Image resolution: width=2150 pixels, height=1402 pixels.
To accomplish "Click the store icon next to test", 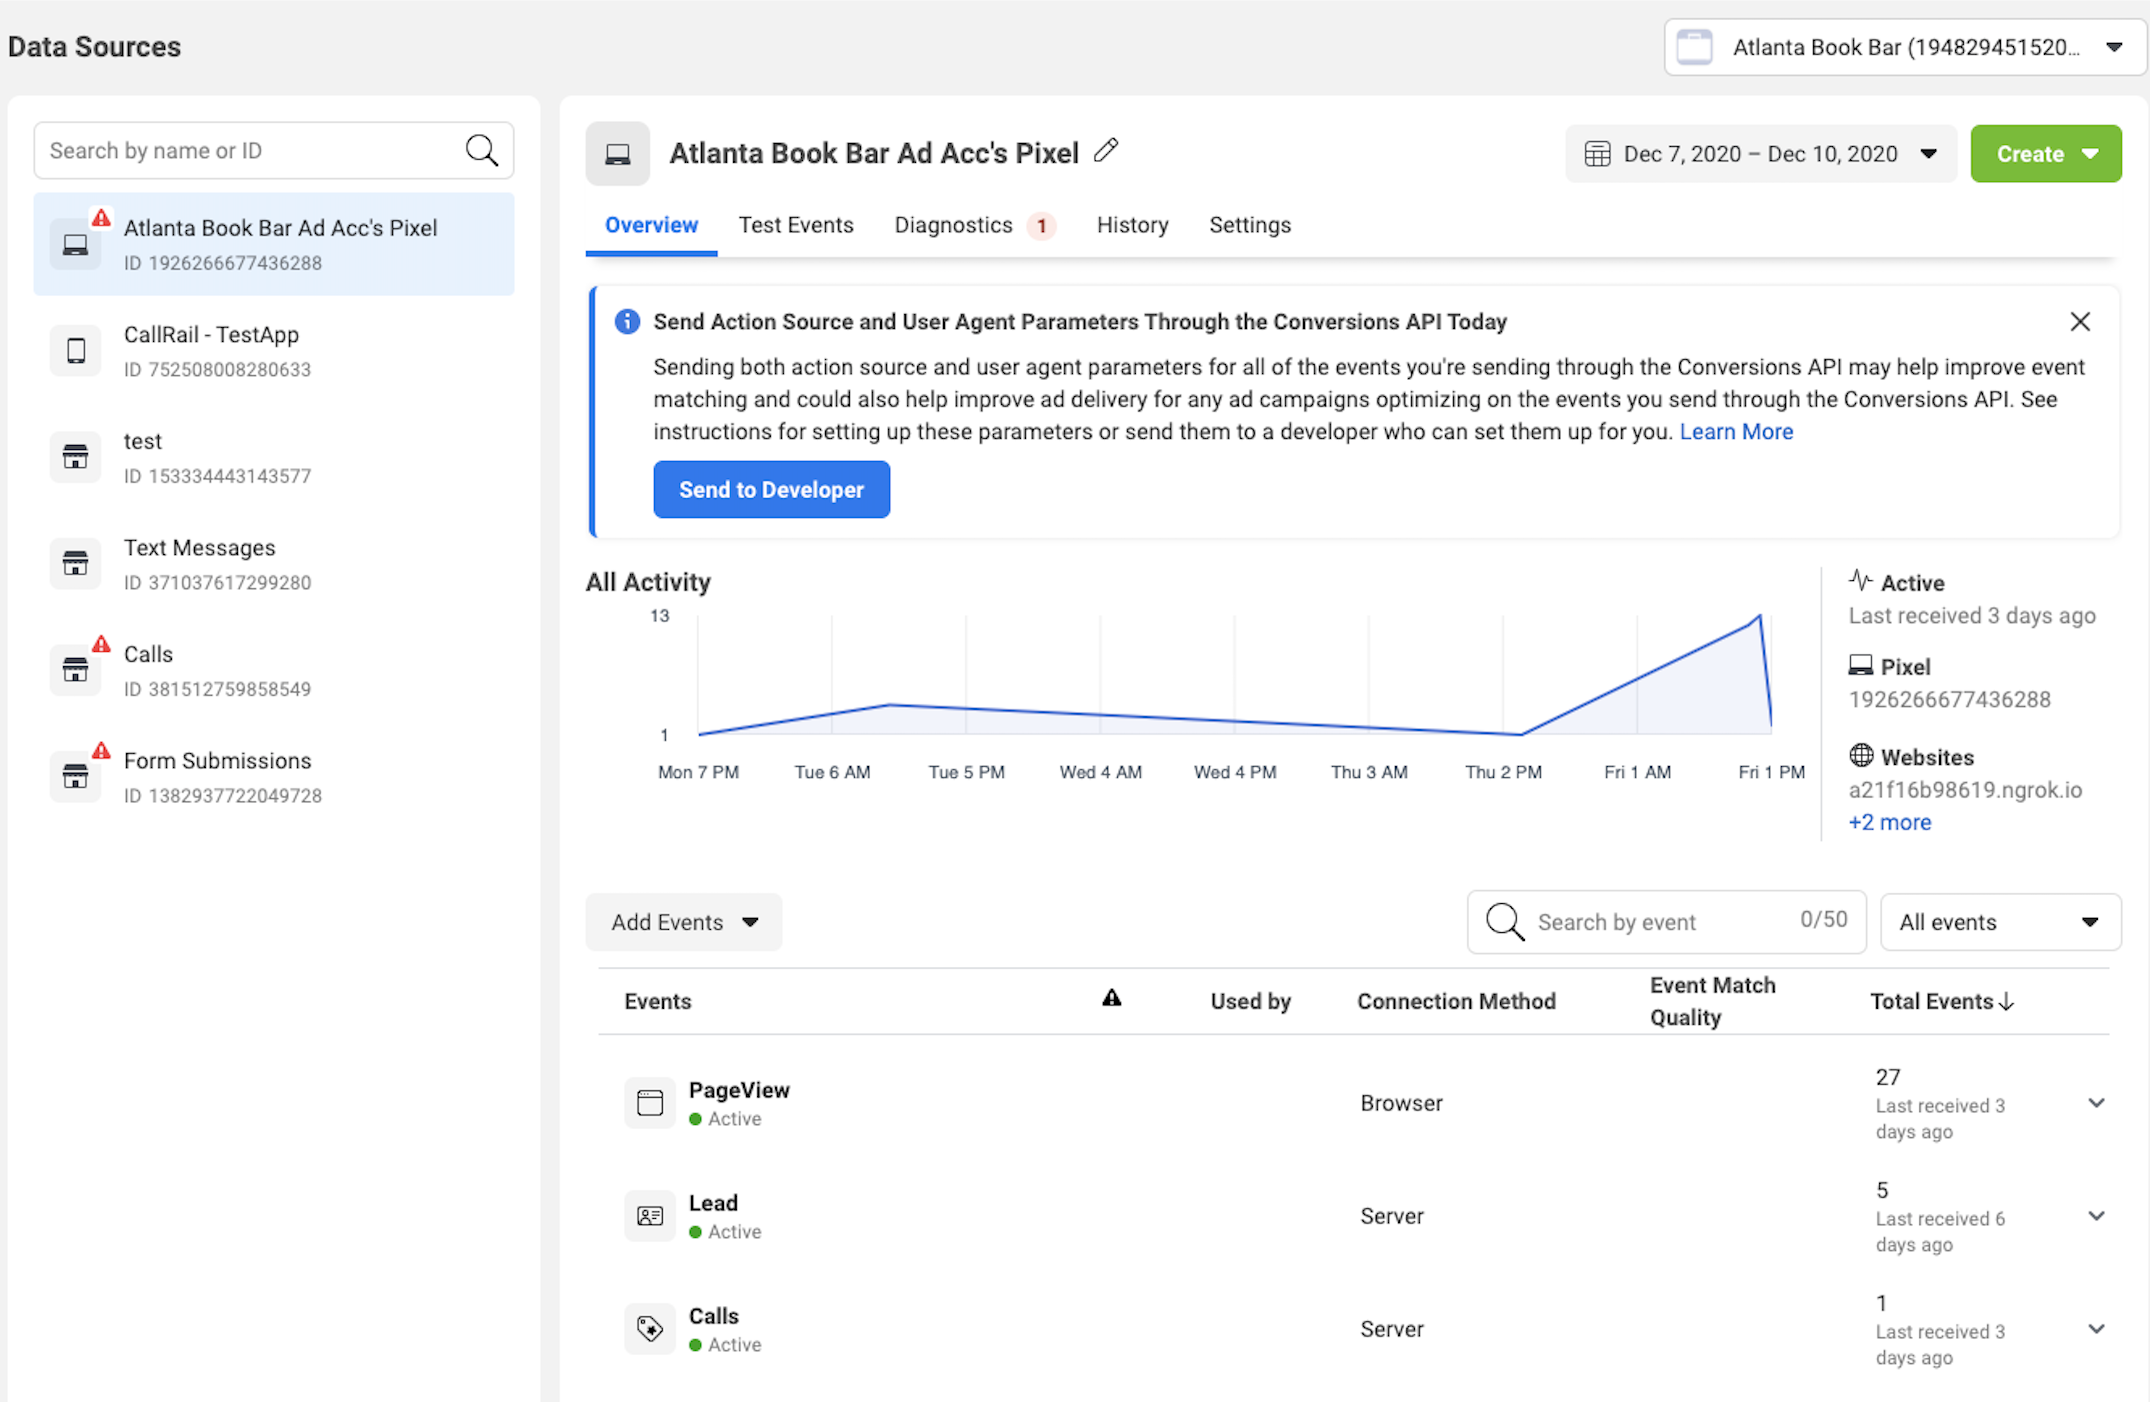I will point(76,457).
